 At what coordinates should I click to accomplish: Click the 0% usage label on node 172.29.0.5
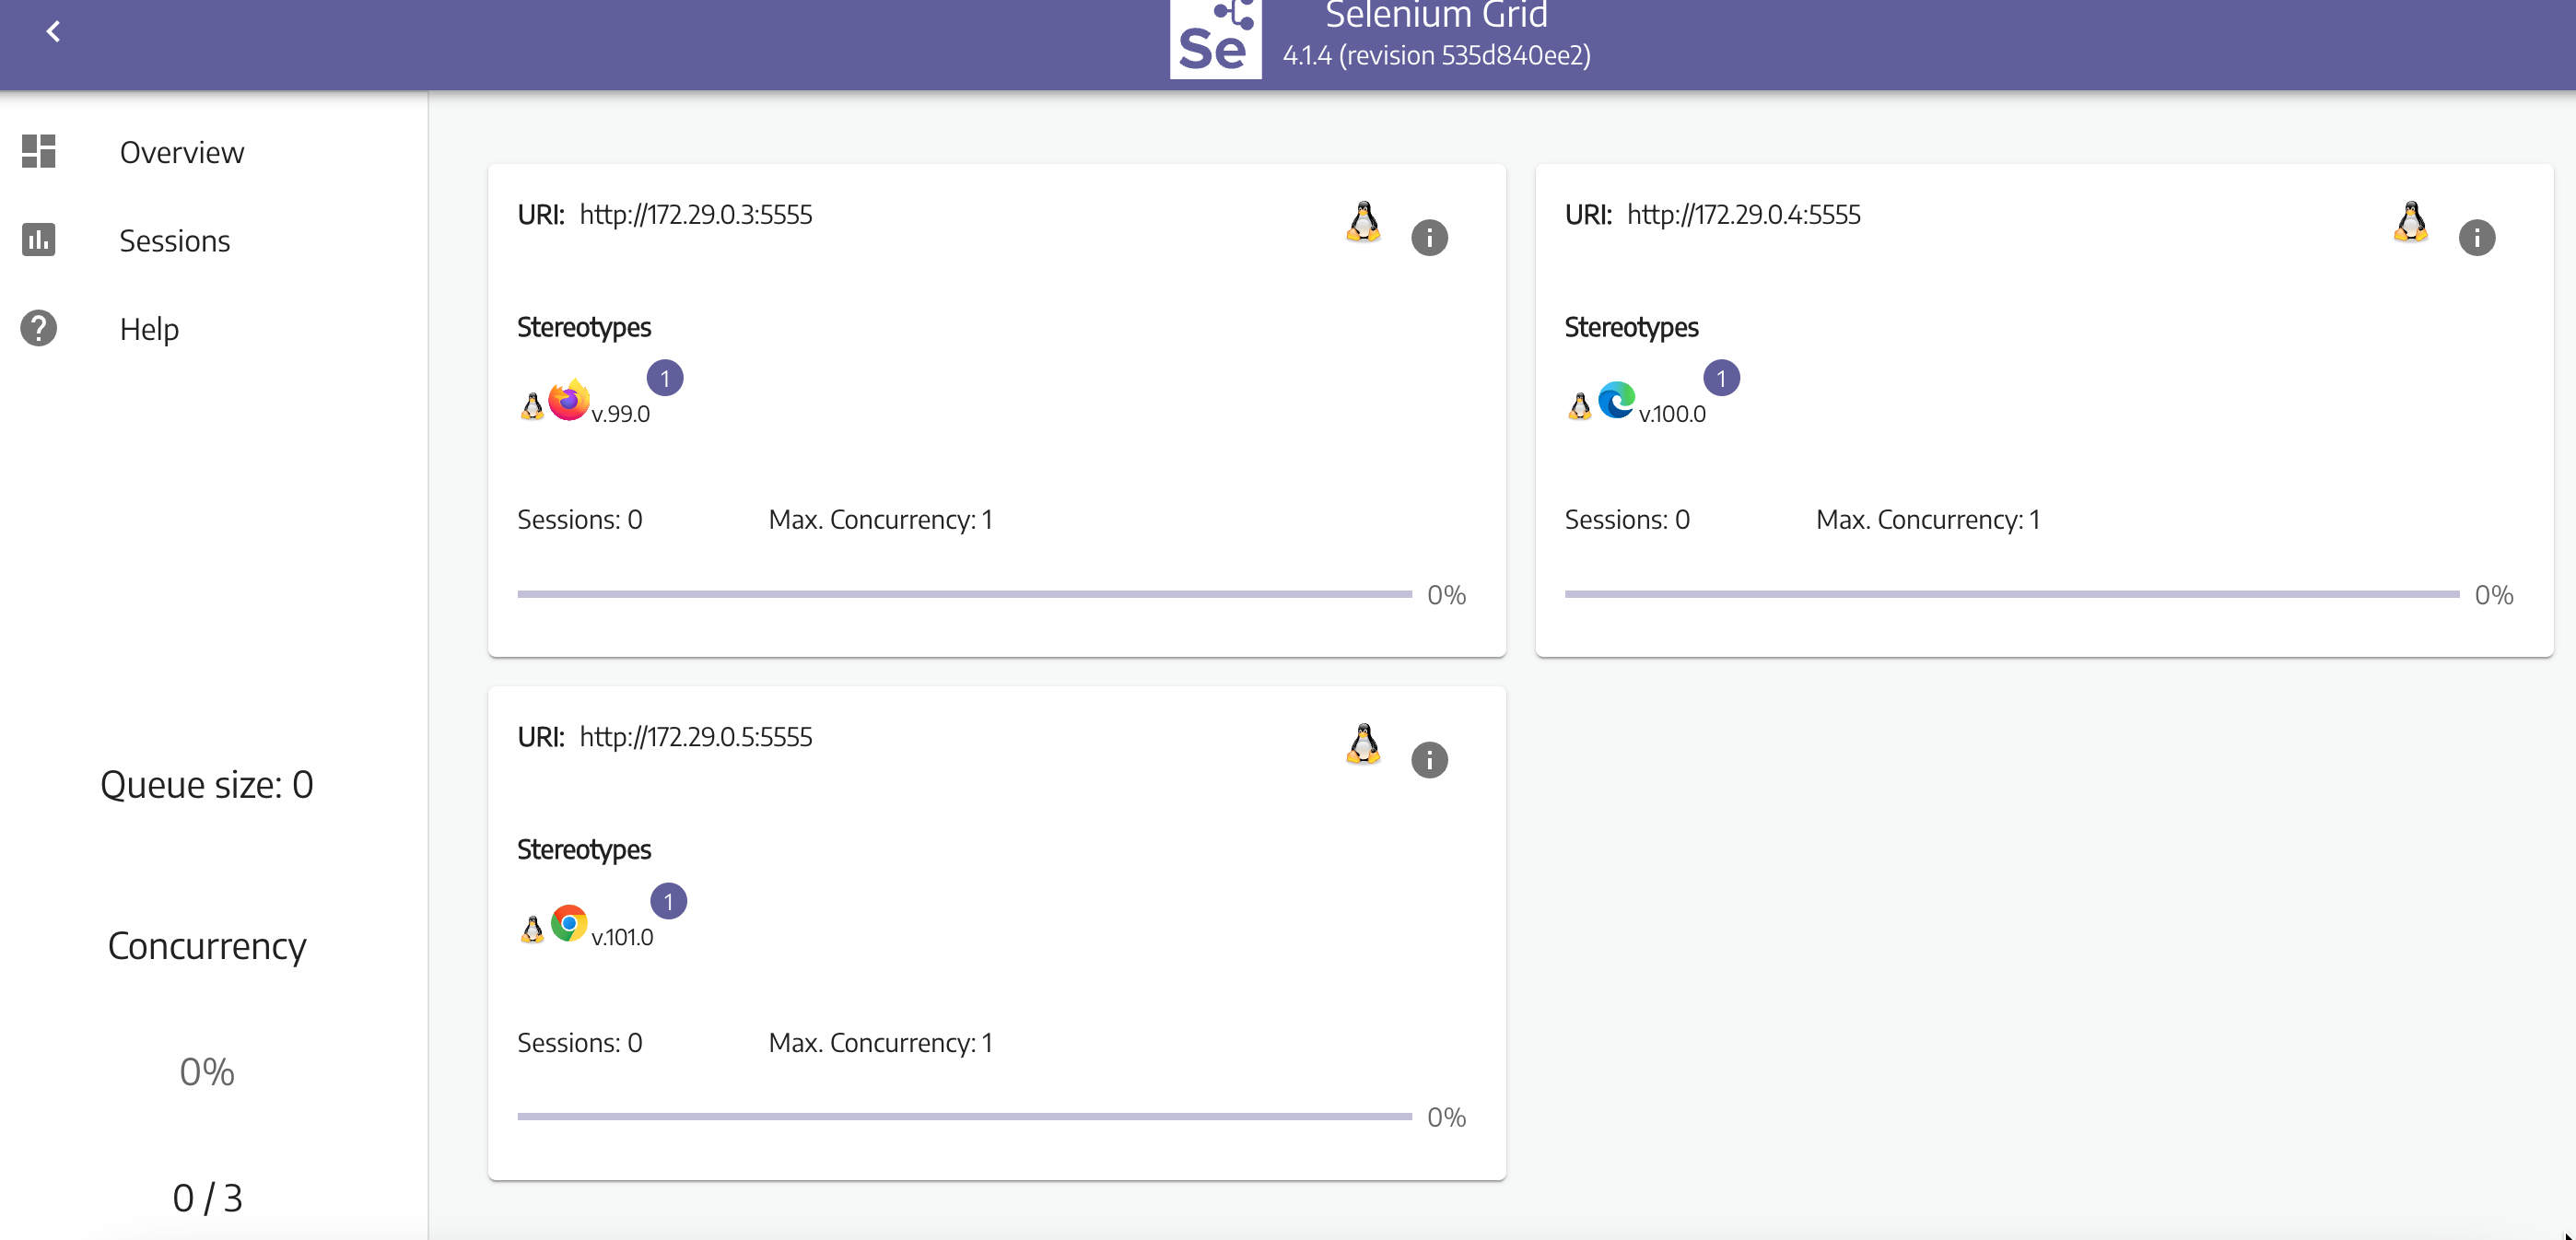[1446, 1118]
